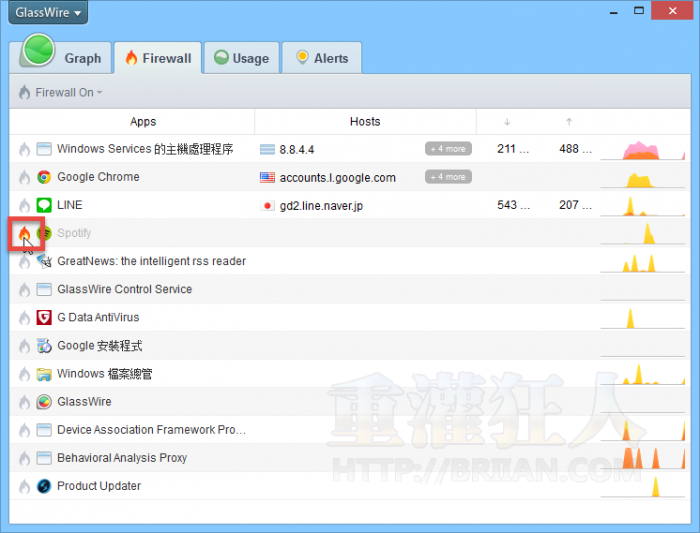The height and width of the screenshot is (533, 700).
Task: Click the green LINE app icon
Action: [44, 205]
